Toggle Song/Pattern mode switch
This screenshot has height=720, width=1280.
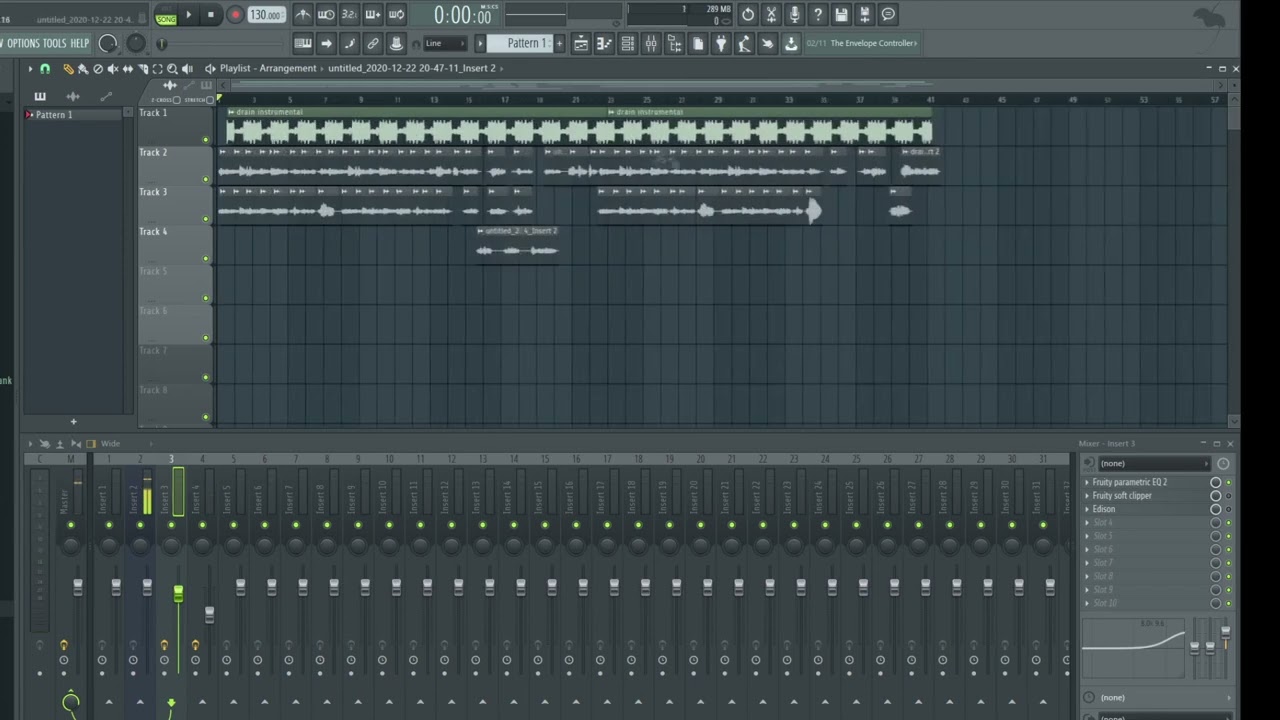point(165,15)
